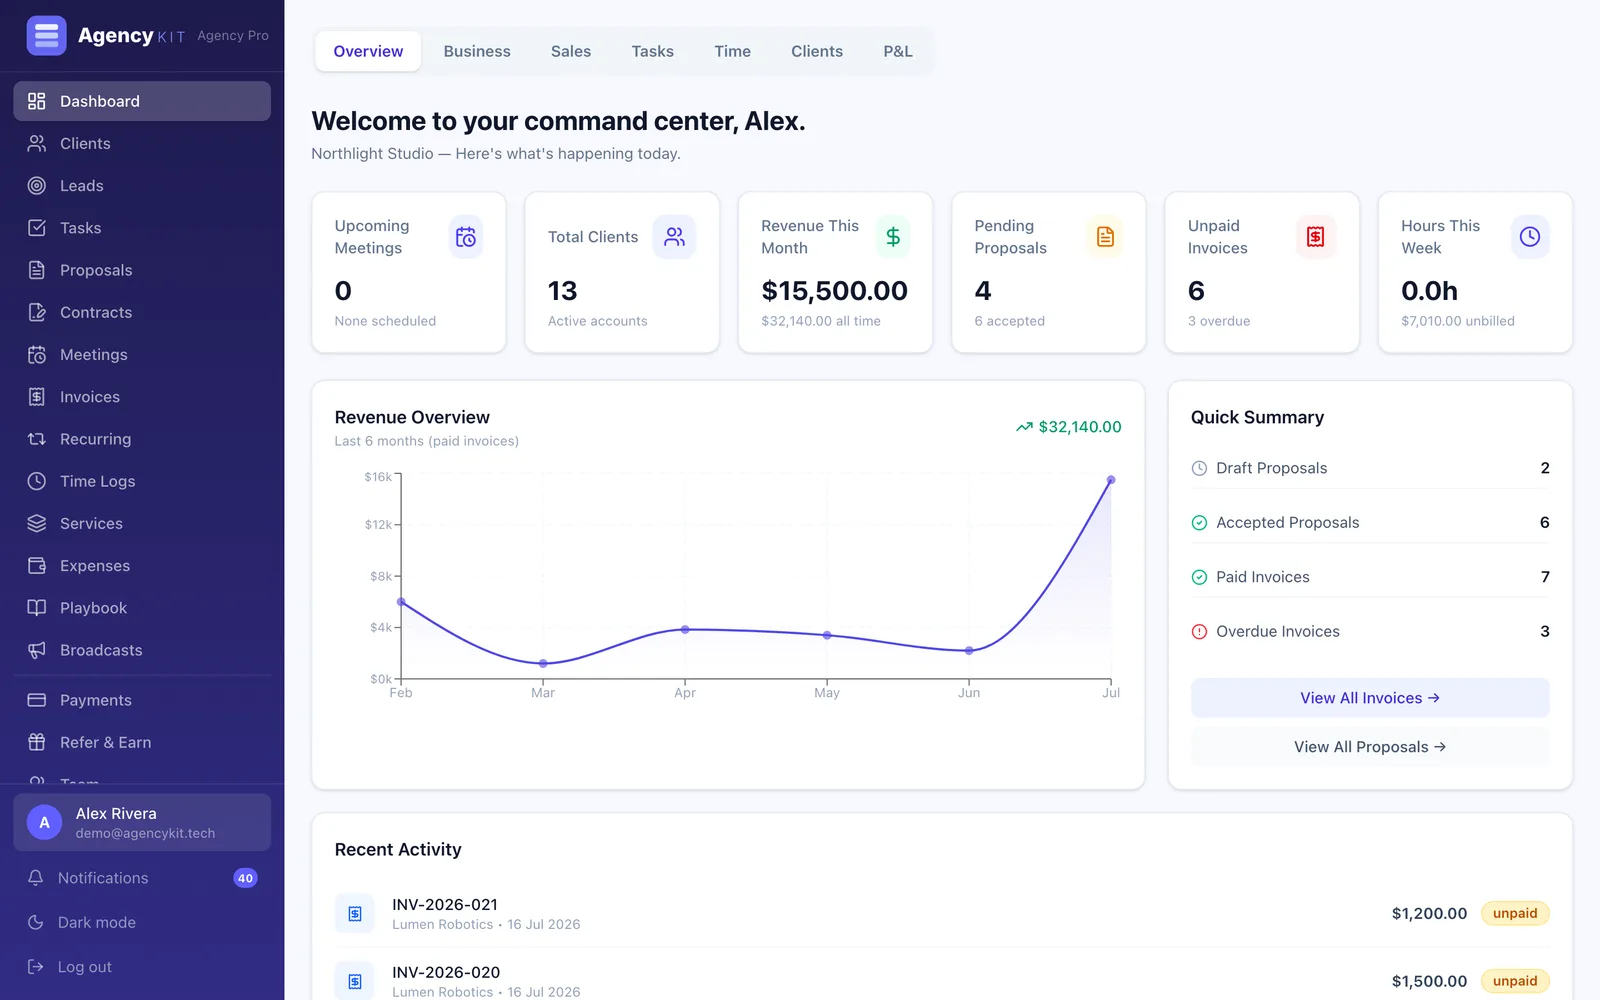Switch to the P&L tab

click(898, 51)
